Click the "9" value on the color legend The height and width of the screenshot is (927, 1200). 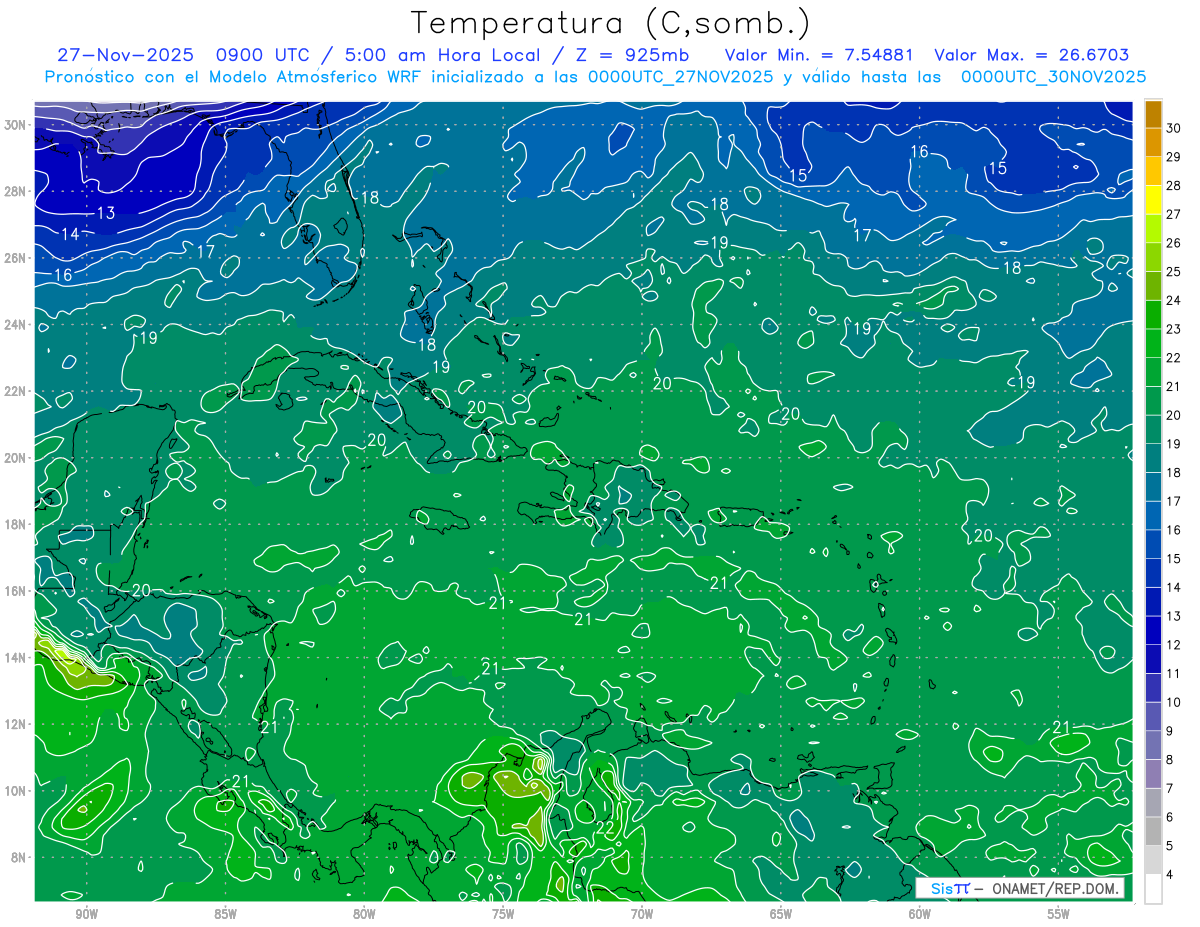[1171, 731]
